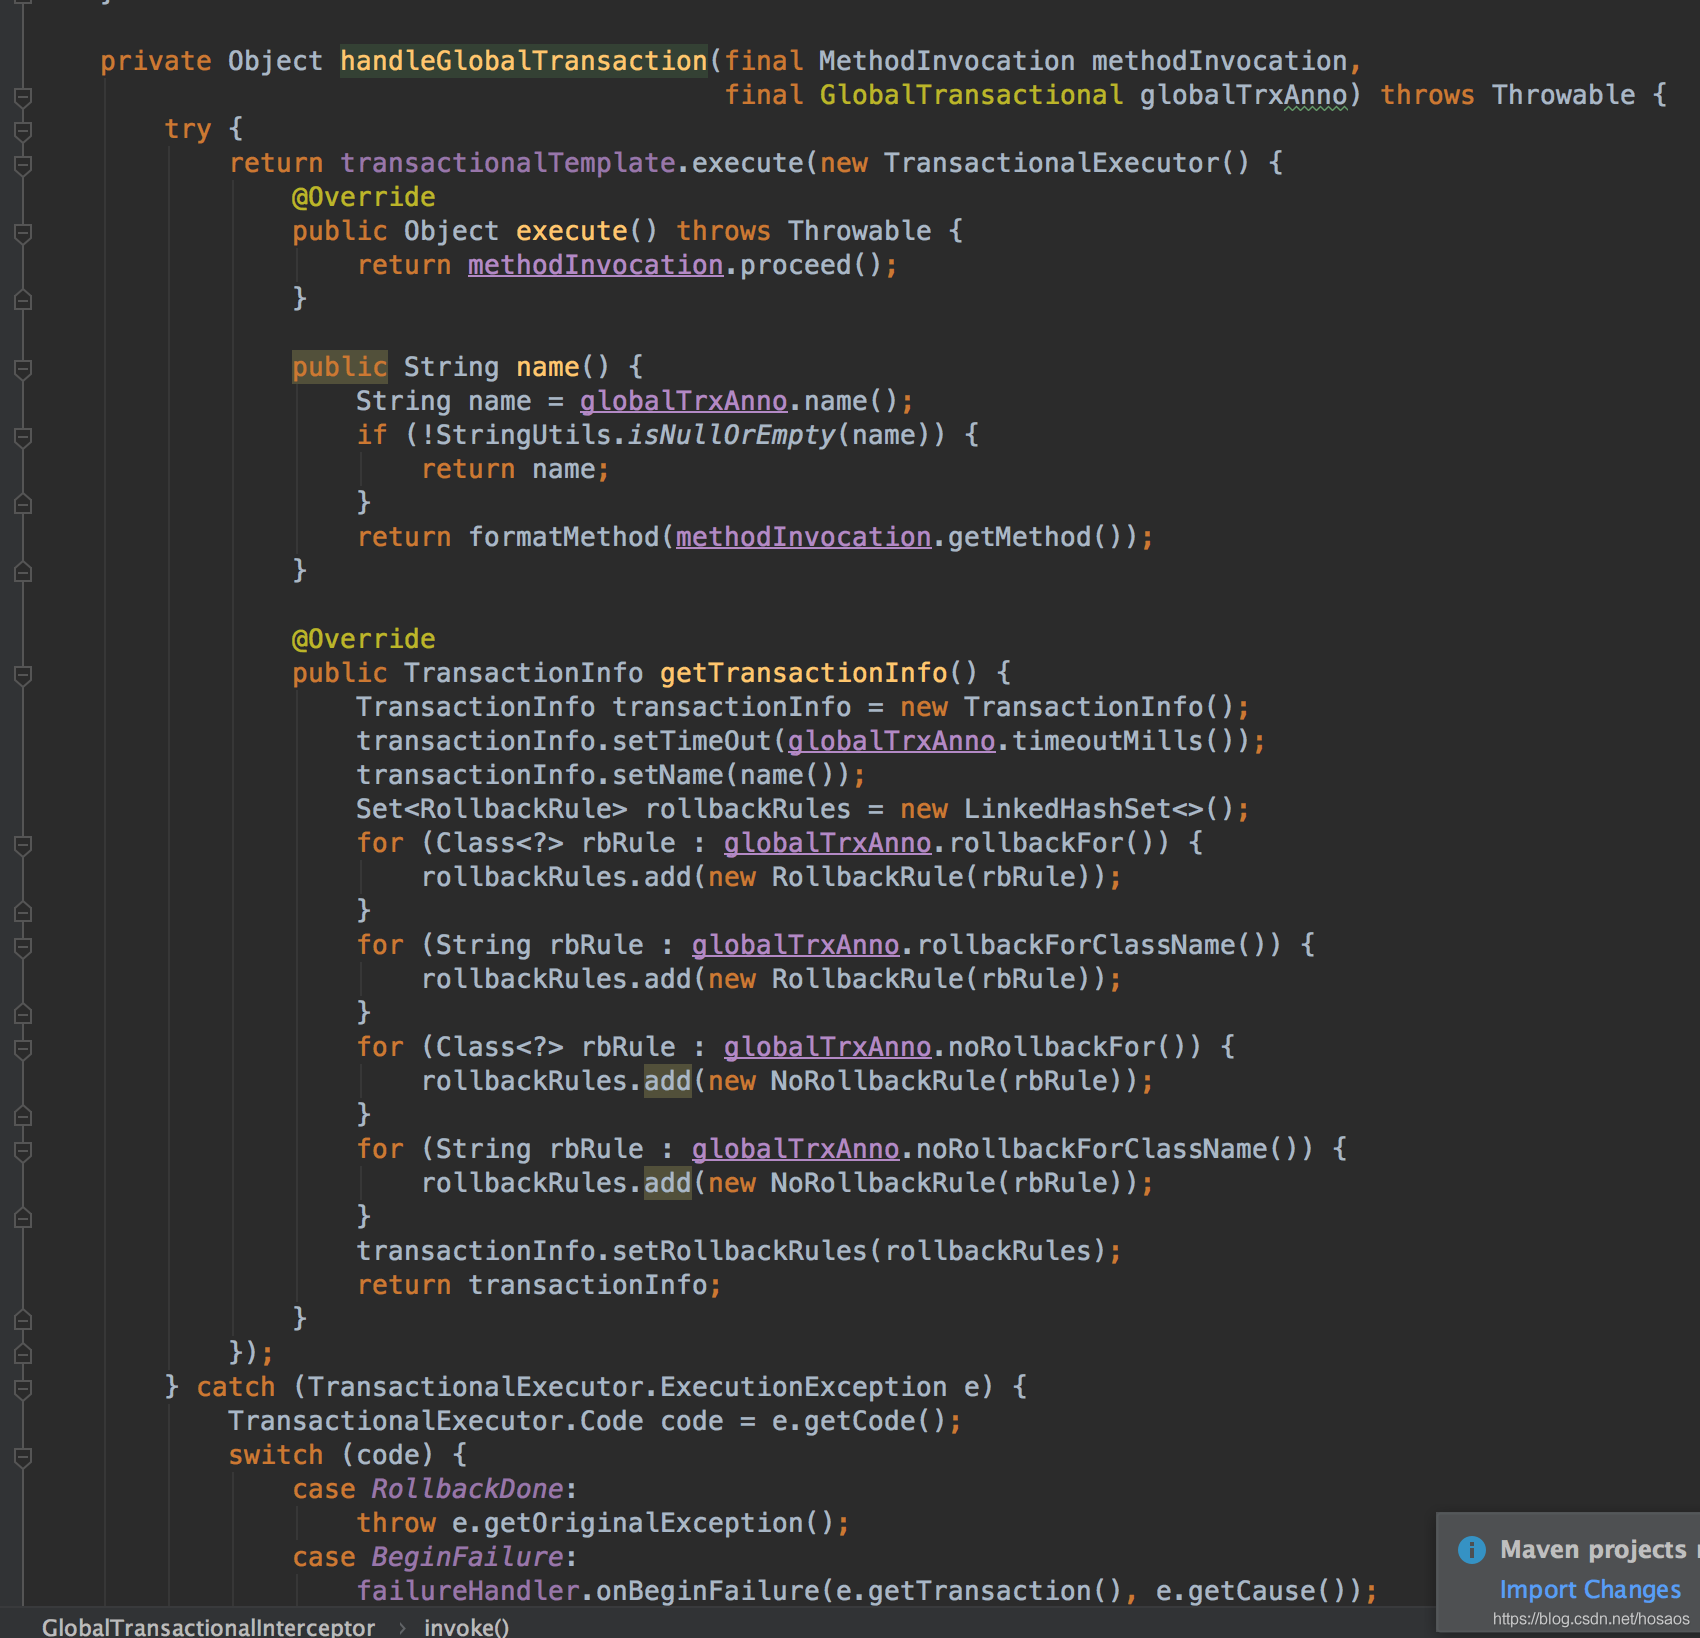The height and width of the screenshot is (1638, 1700).
Task: Click the RollbackDone case label
Action: click(x=467, y=1489)
